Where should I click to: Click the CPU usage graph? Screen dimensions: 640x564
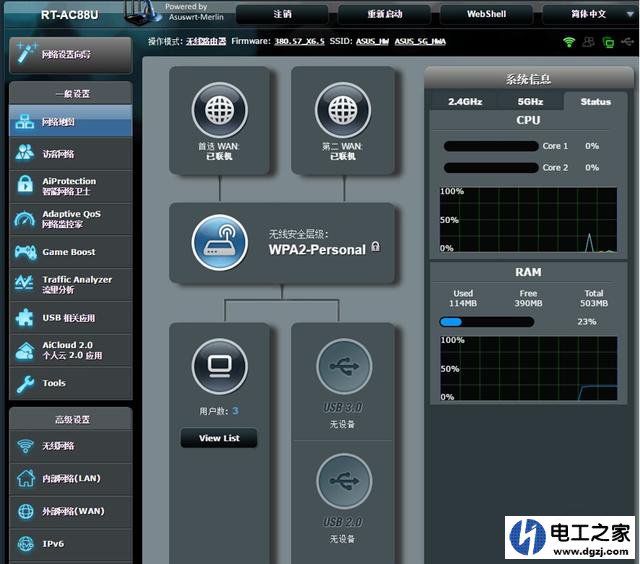pyautogui.click(x=528, y=219)
